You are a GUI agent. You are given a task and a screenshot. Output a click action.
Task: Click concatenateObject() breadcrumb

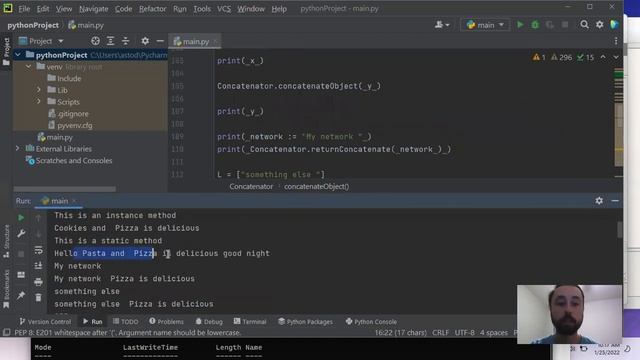pos(316,187)
